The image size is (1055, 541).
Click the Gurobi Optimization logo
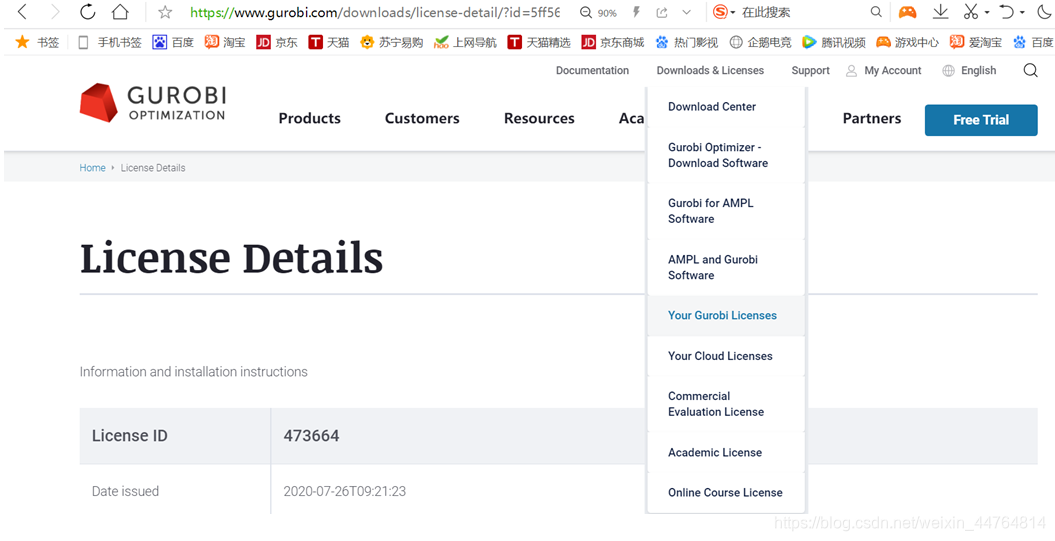pos(153,103)
